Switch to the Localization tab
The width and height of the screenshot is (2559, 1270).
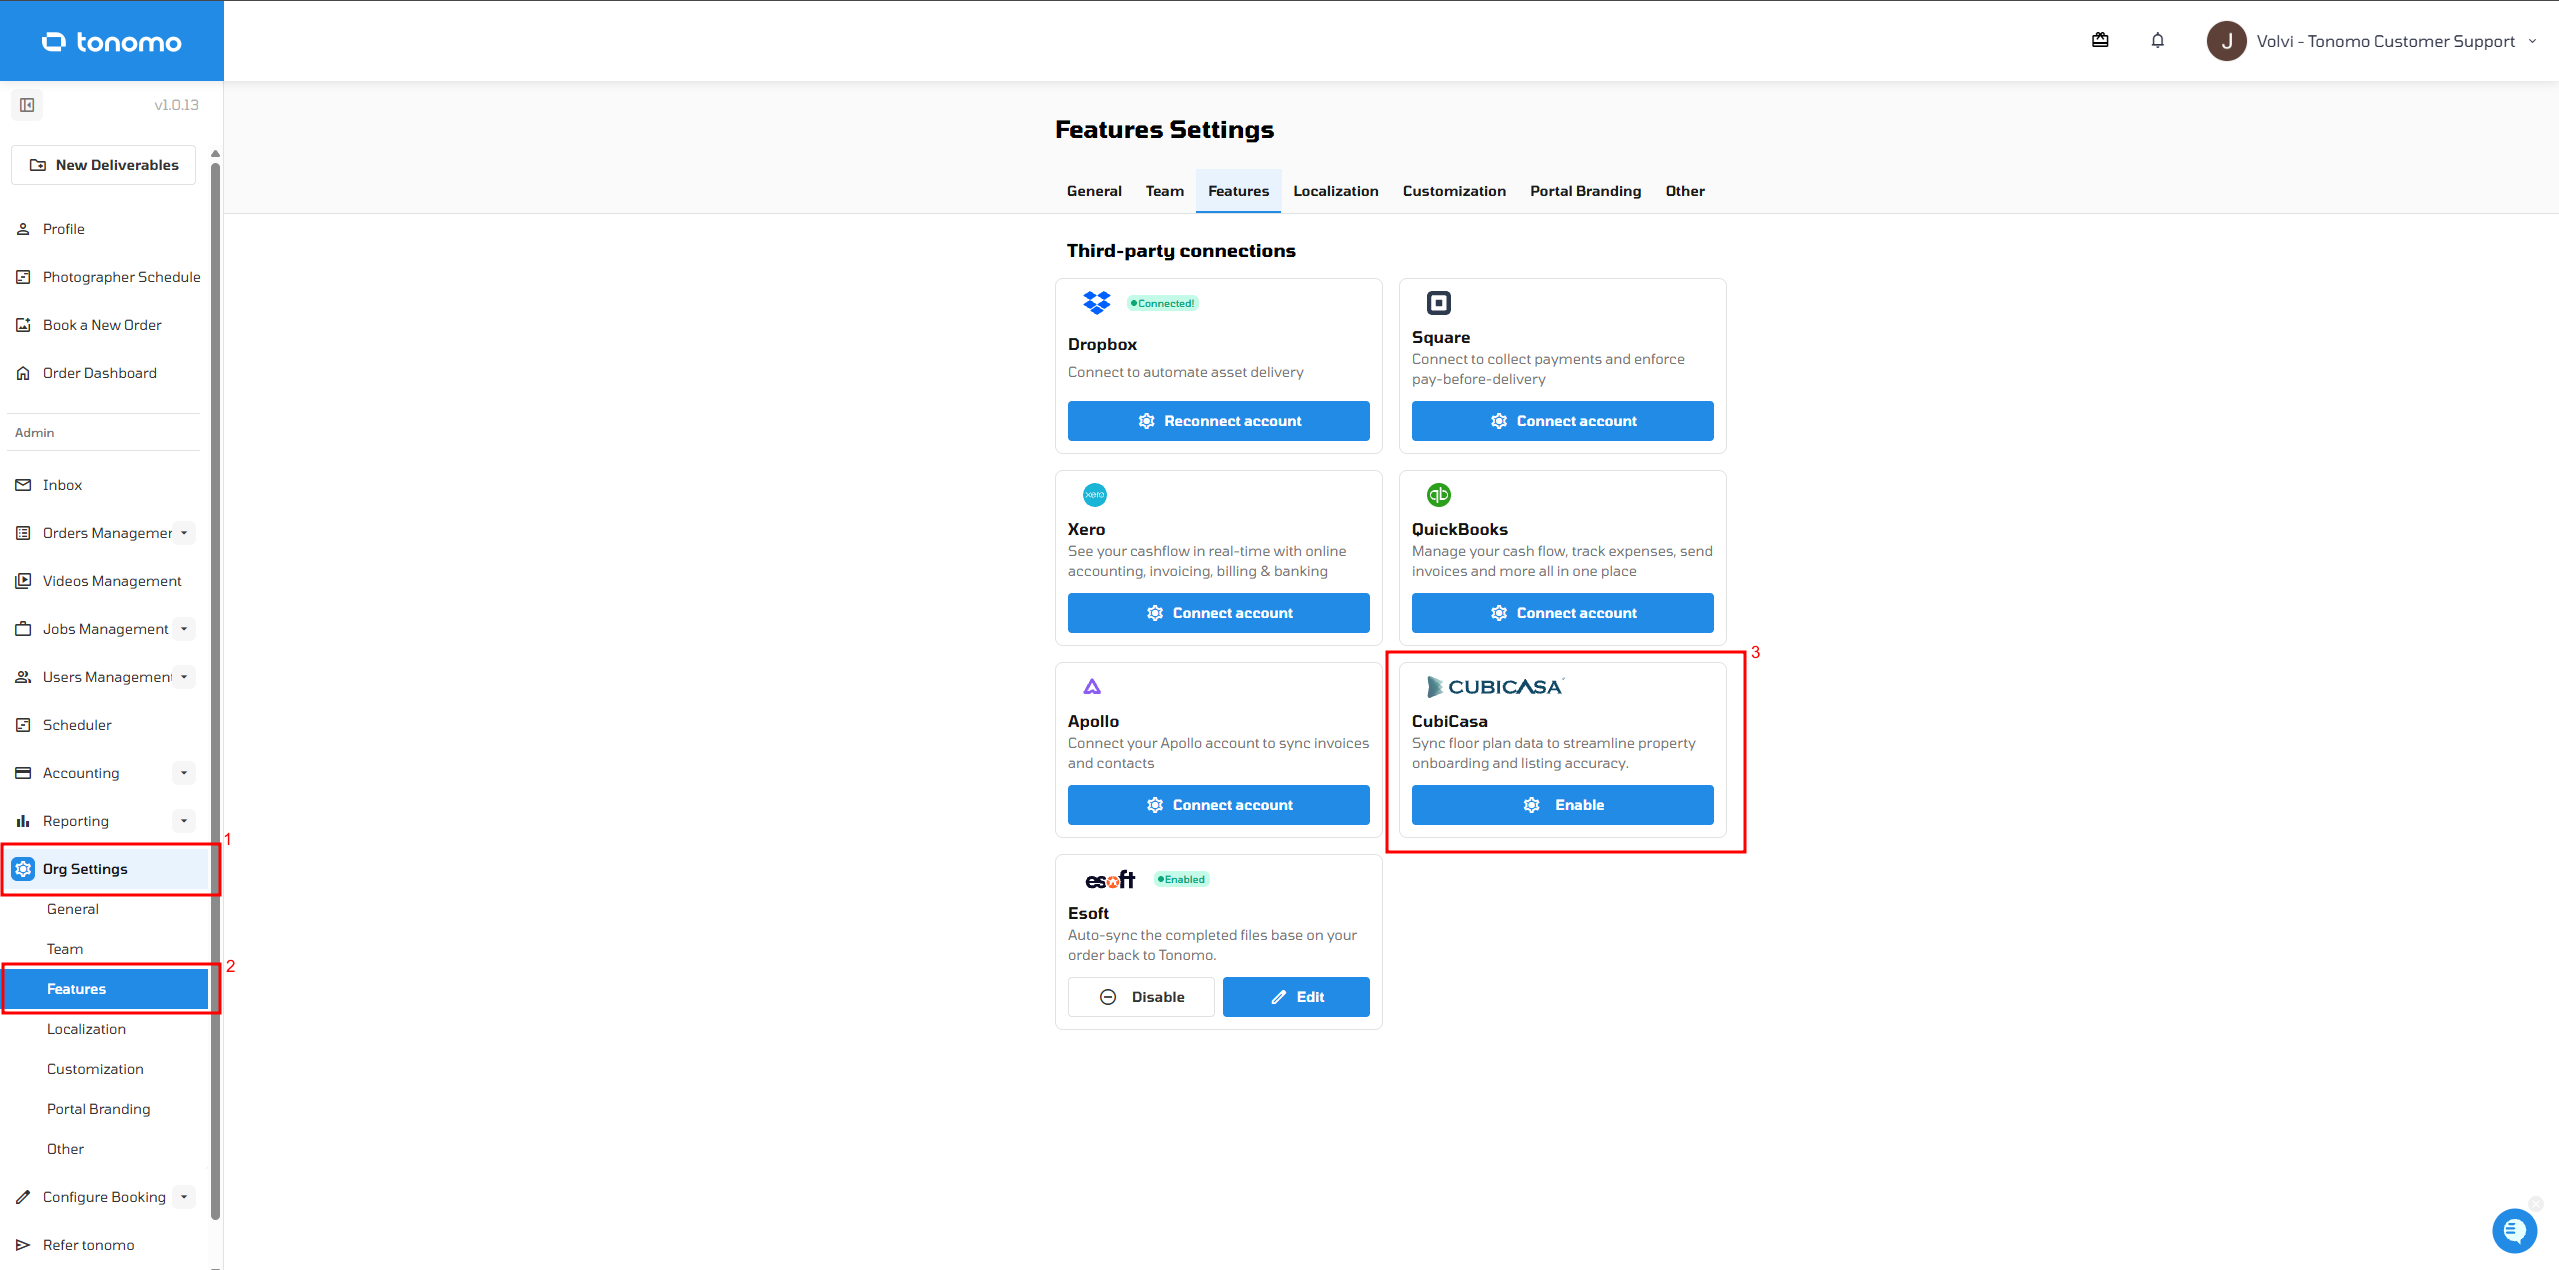(x=1335, y=191)
